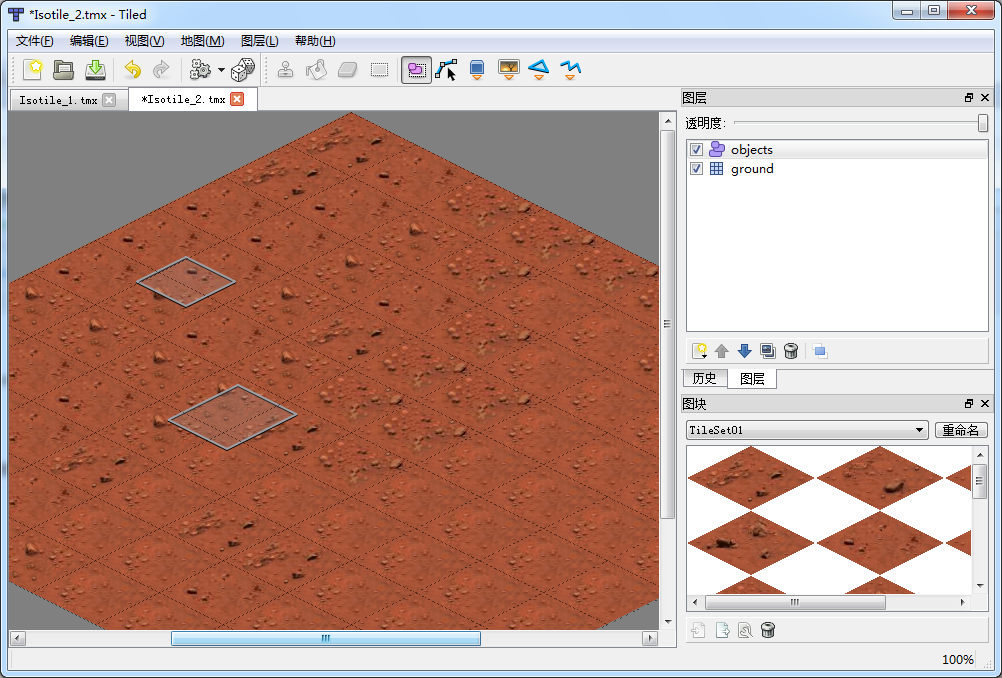Screen dimensions: 1002x678
Task: Select the Stamp Brush tool
Action: click(x=286, y=69)
